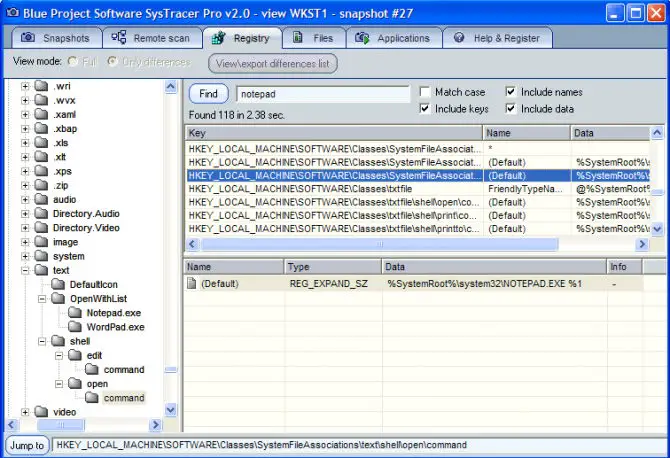Click the REG_EXPAND_SZ type cell

(329, 284)
